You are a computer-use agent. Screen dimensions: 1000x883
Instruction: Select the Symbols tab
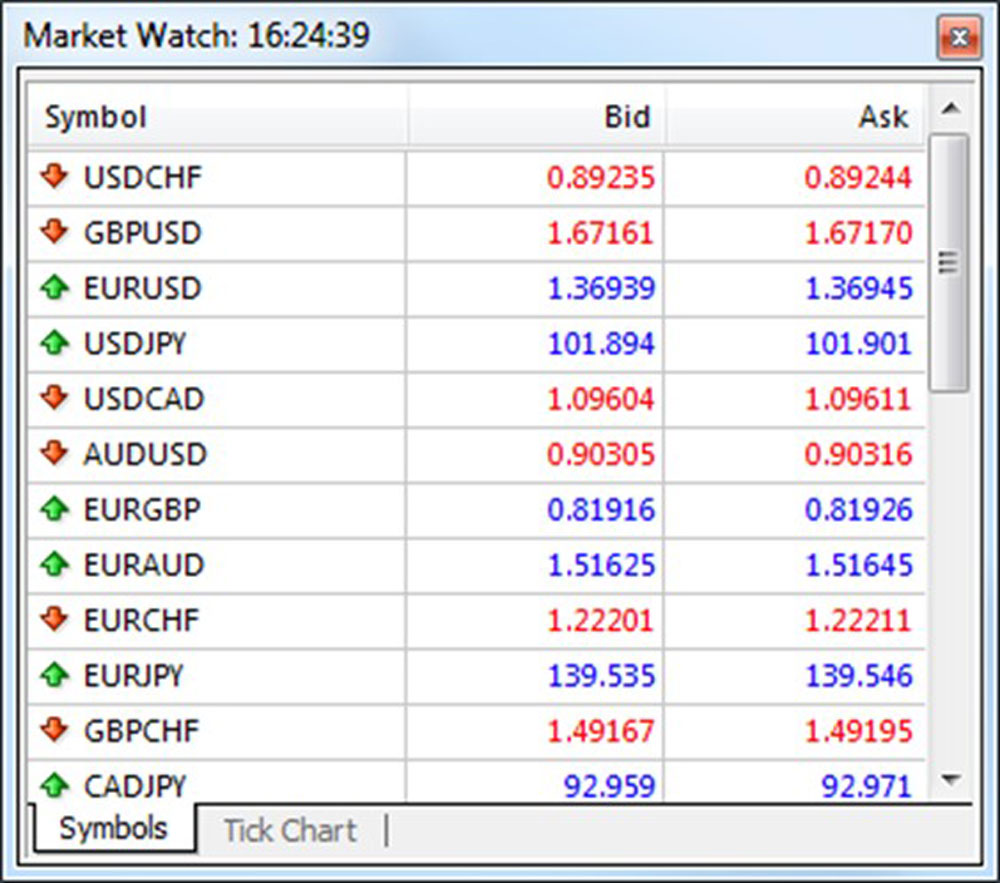click(x=114, y=829)
